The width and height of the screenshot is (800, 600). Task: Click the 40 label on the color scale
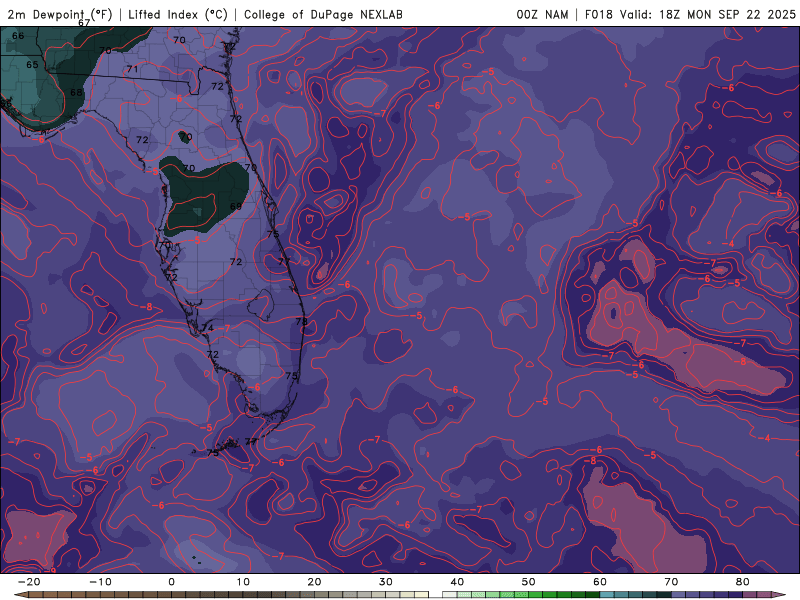point(457,582)
